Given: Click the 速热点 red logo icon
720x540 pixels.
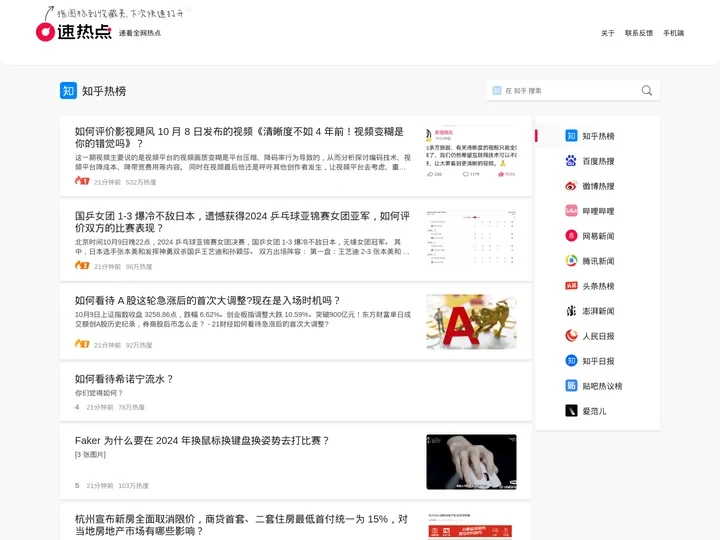Looking at the screenshot, I should coord(45,32).
